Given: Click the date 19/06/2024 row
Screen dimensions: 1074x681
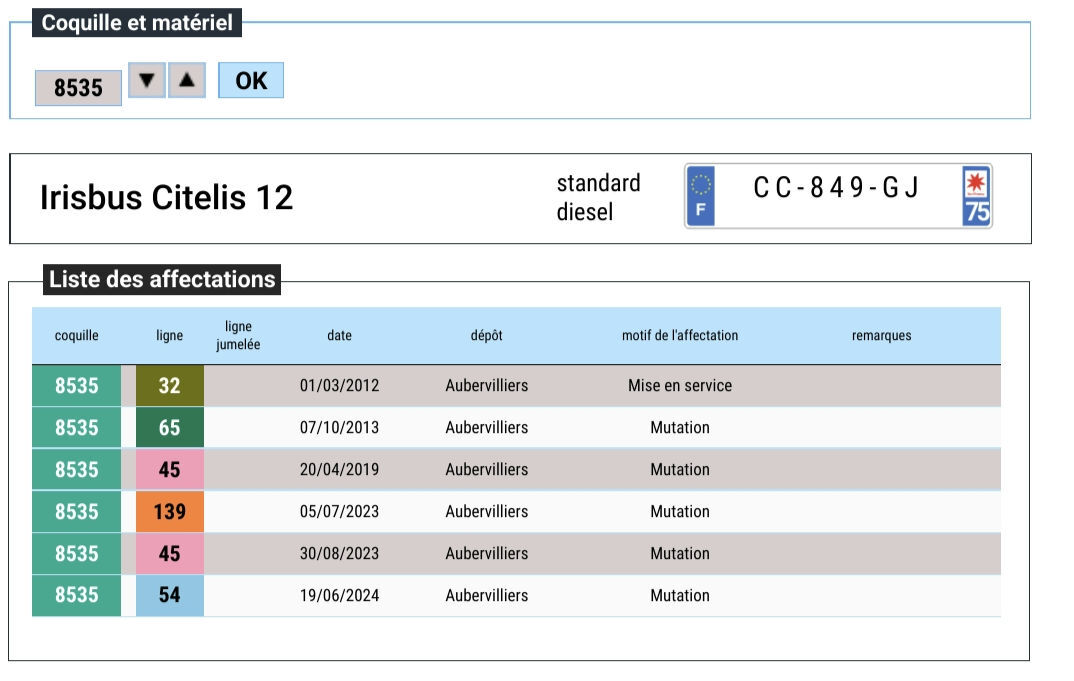Looking at the screenshot, I should (516, 595).
